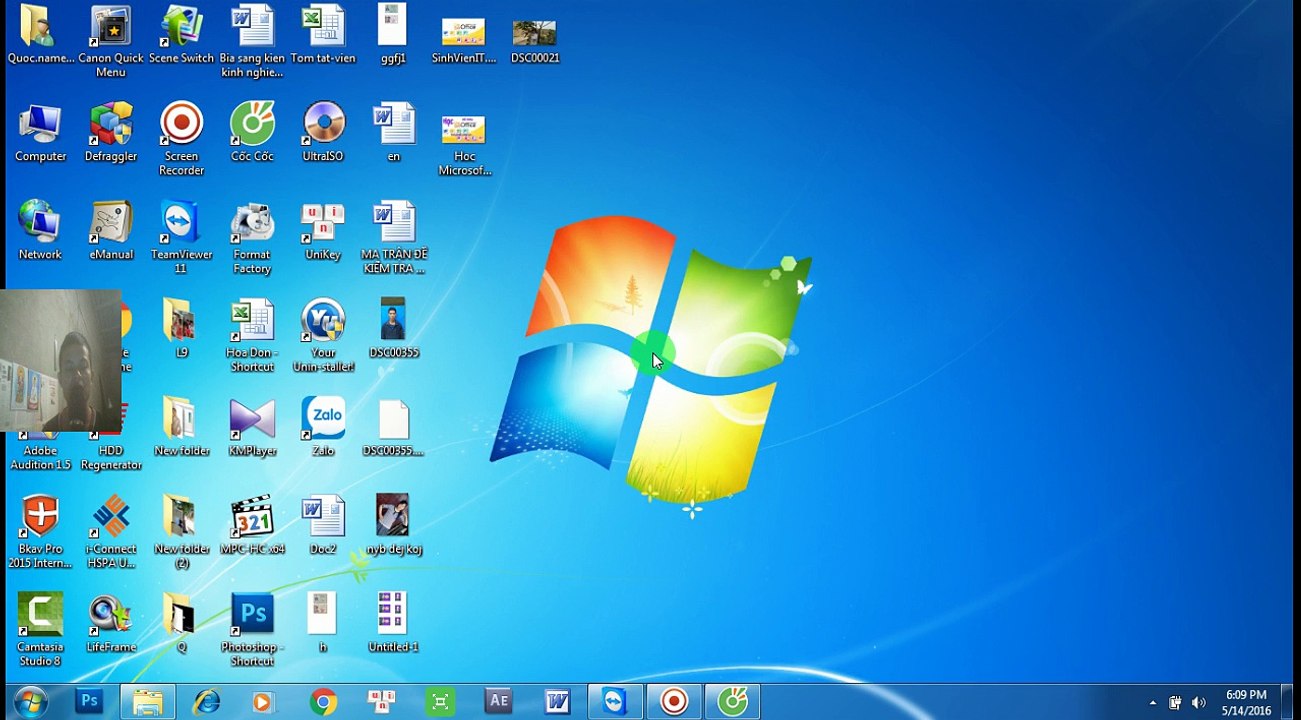Select the Bia sang kien kinh nghie Word document

252,42
